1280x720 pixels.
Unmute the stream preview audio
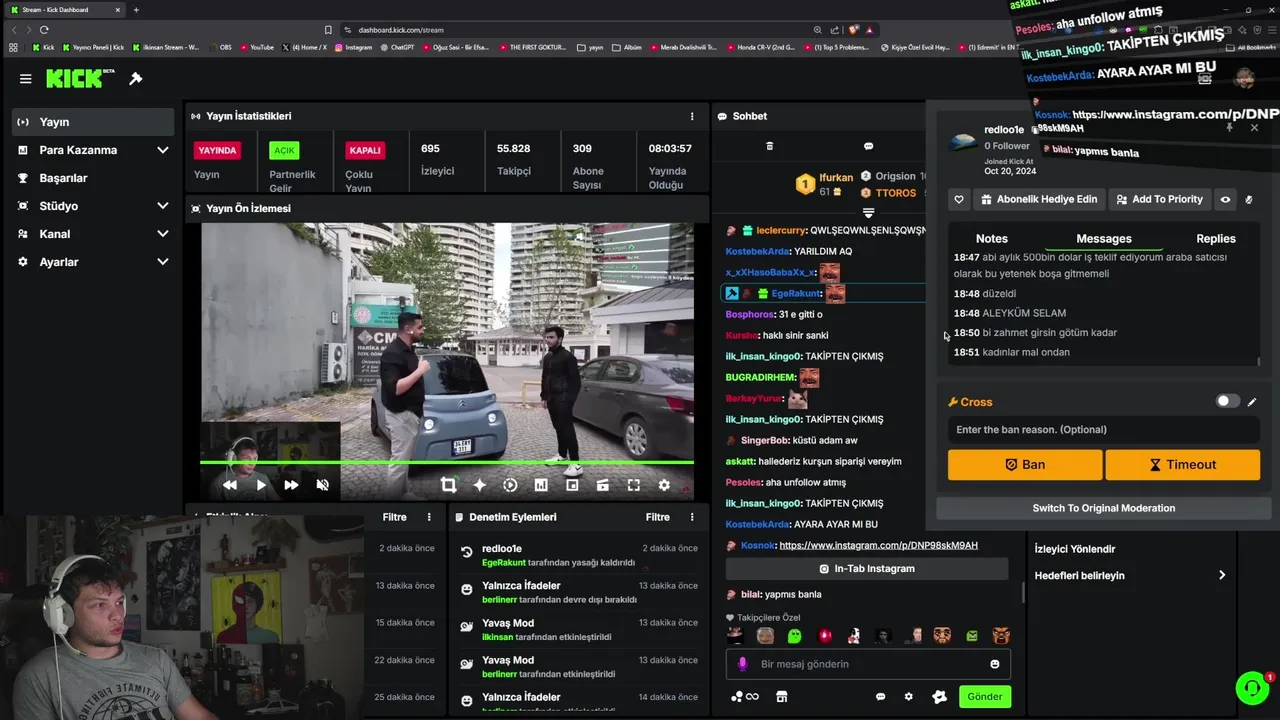[x=322, y=485]
